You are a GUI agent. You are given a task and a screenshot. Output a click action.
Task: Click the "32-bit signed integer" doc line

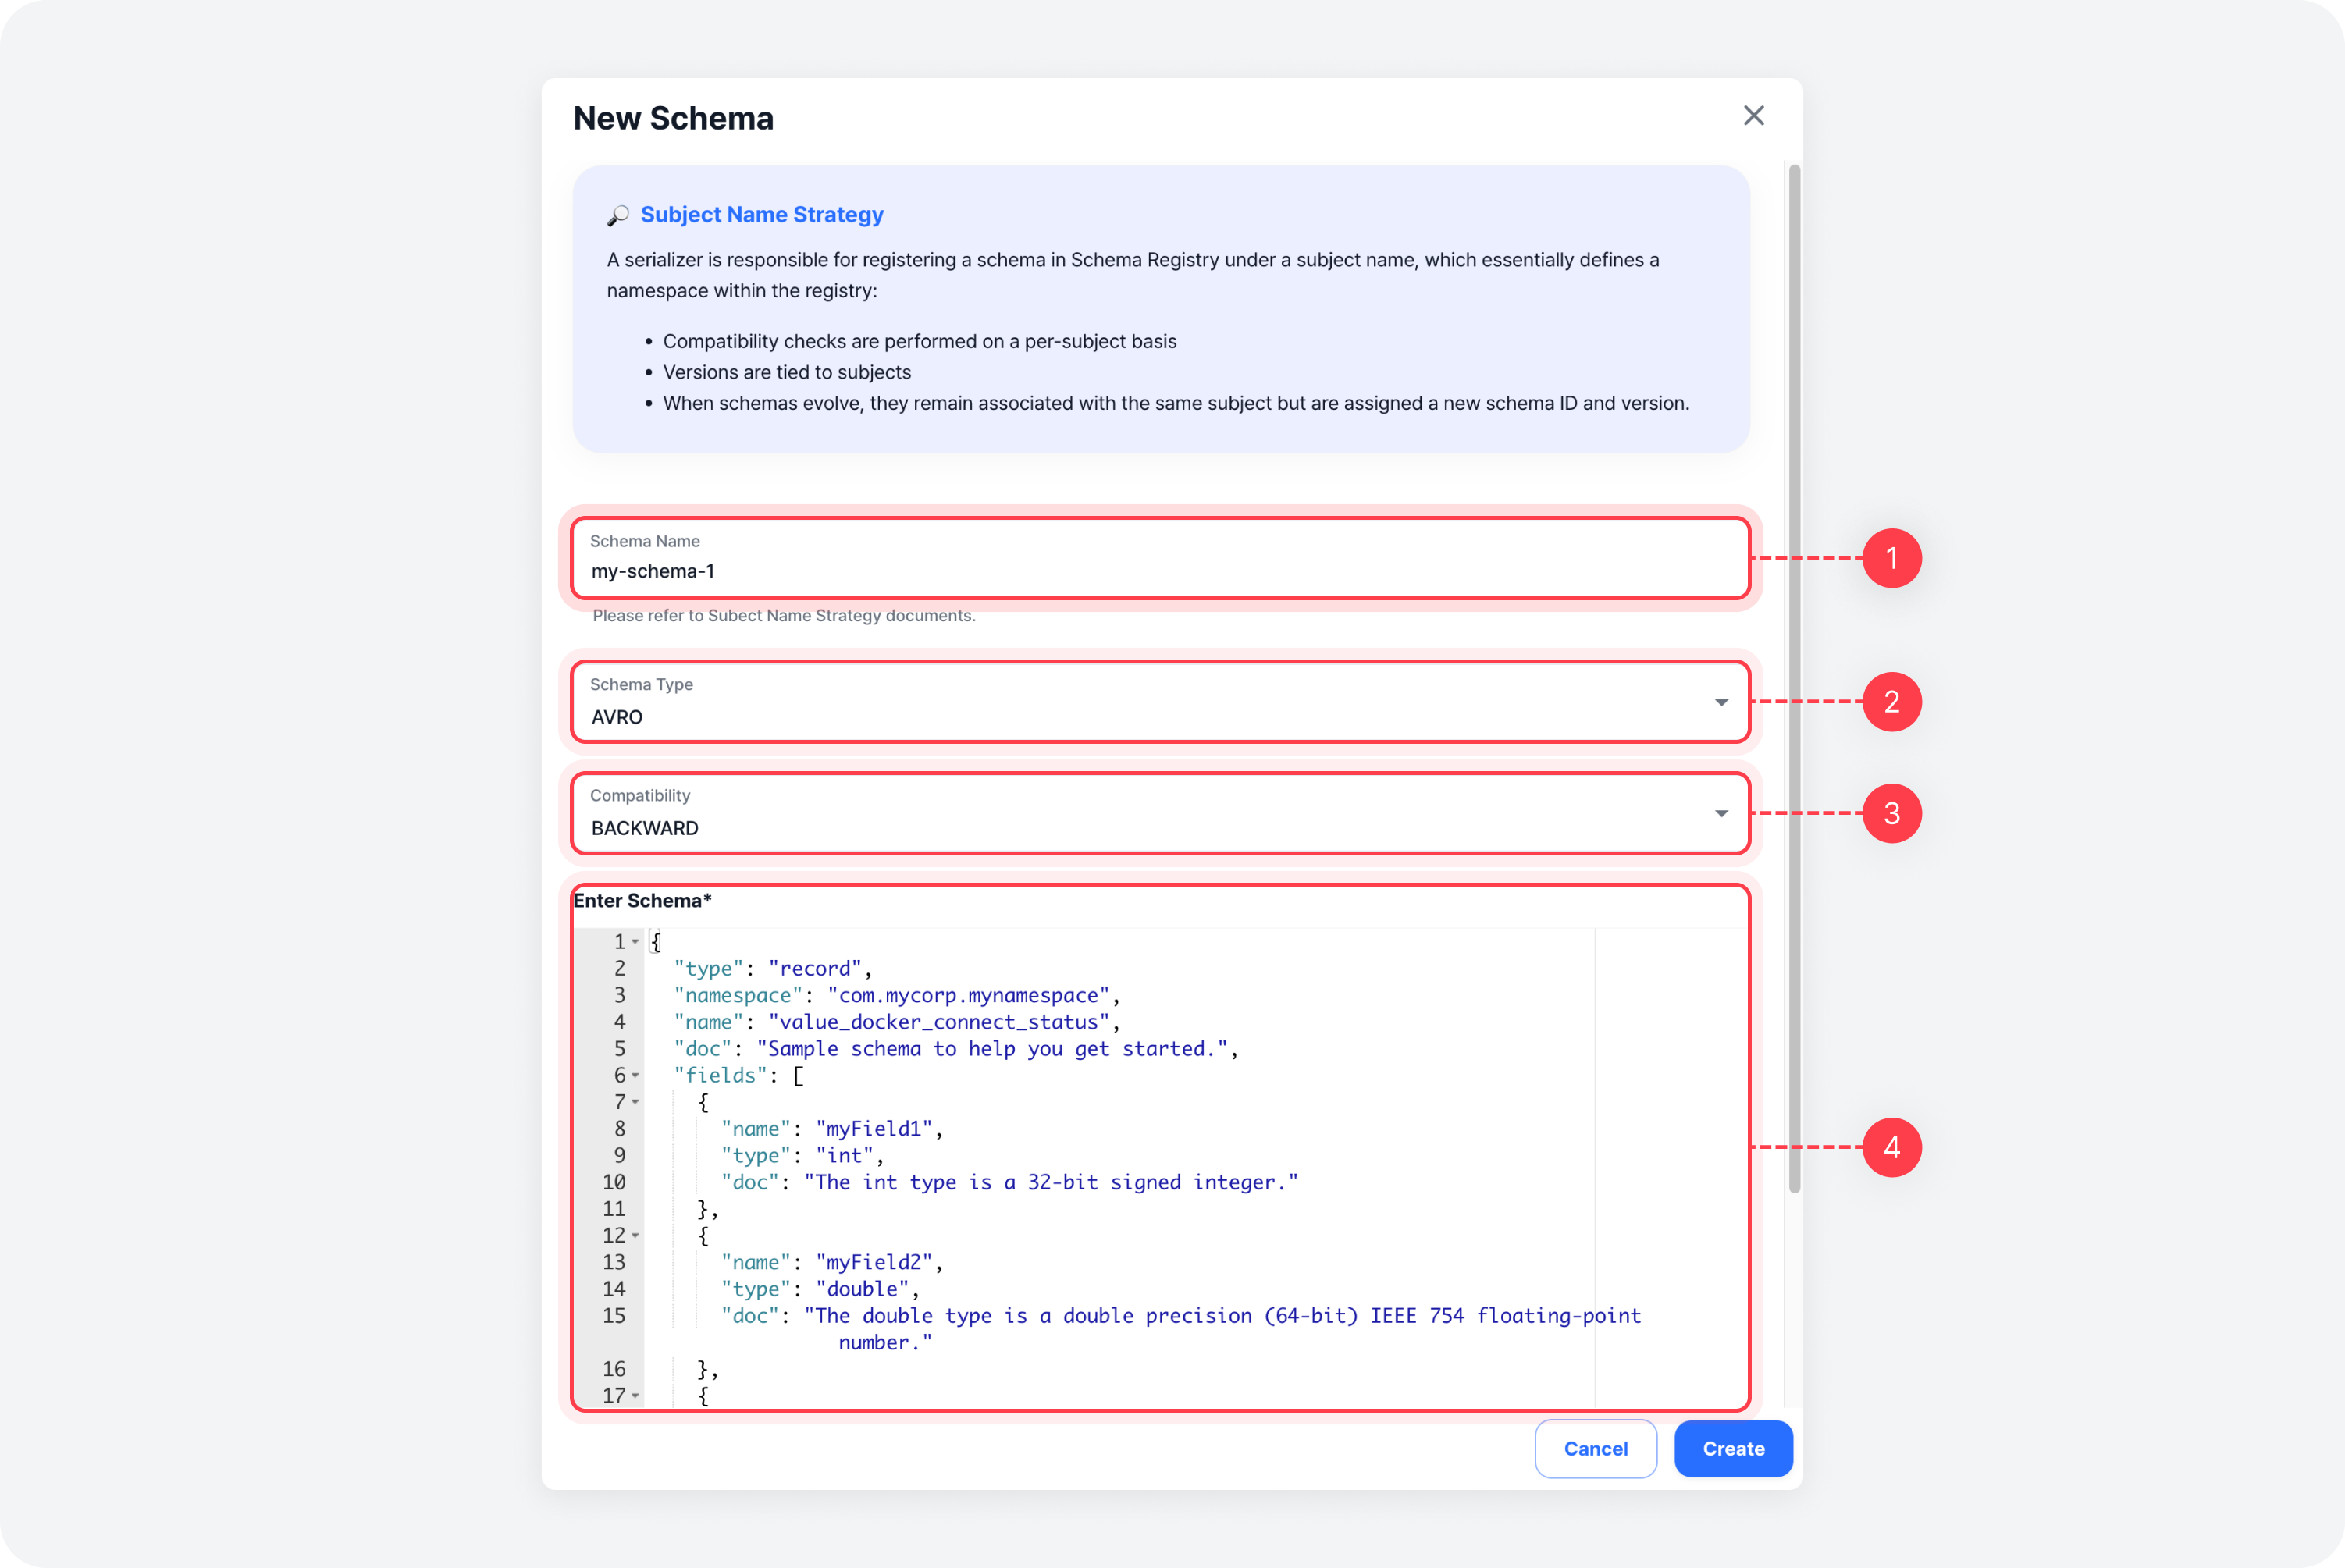pyautogui.click(x=1010, y=1183)
